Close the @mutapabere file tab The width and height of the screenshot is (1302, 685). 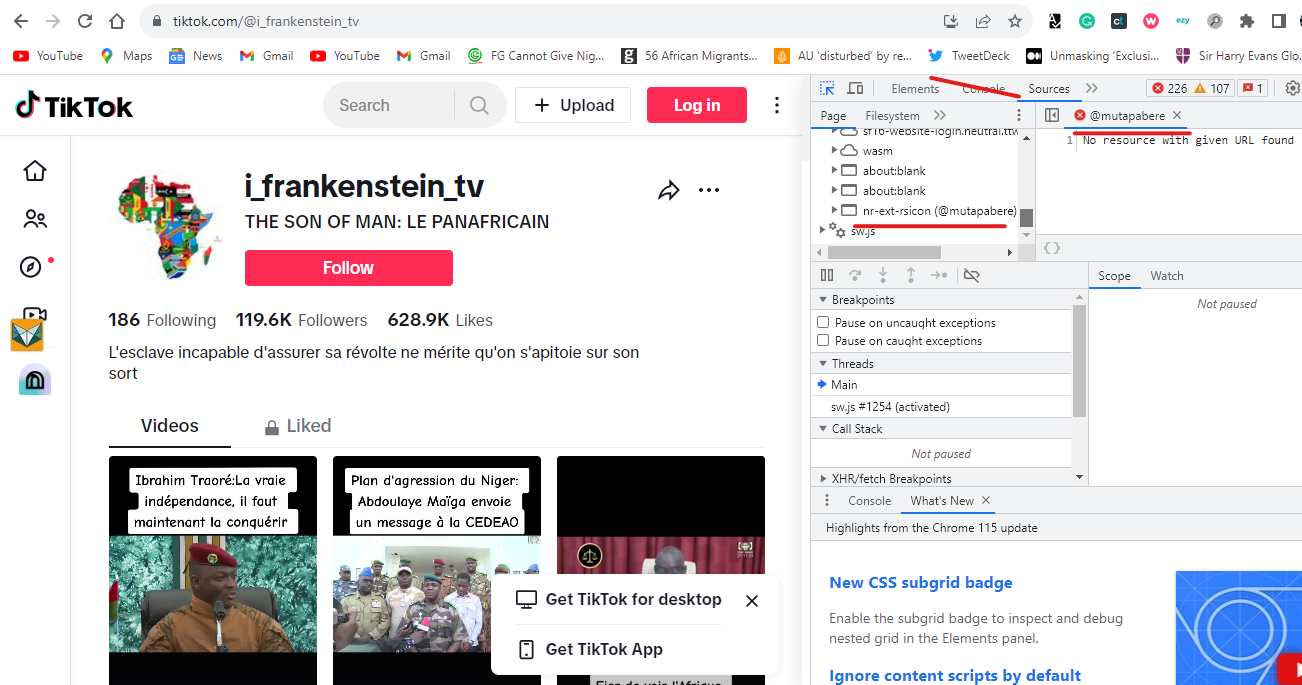click(1177, 116)
